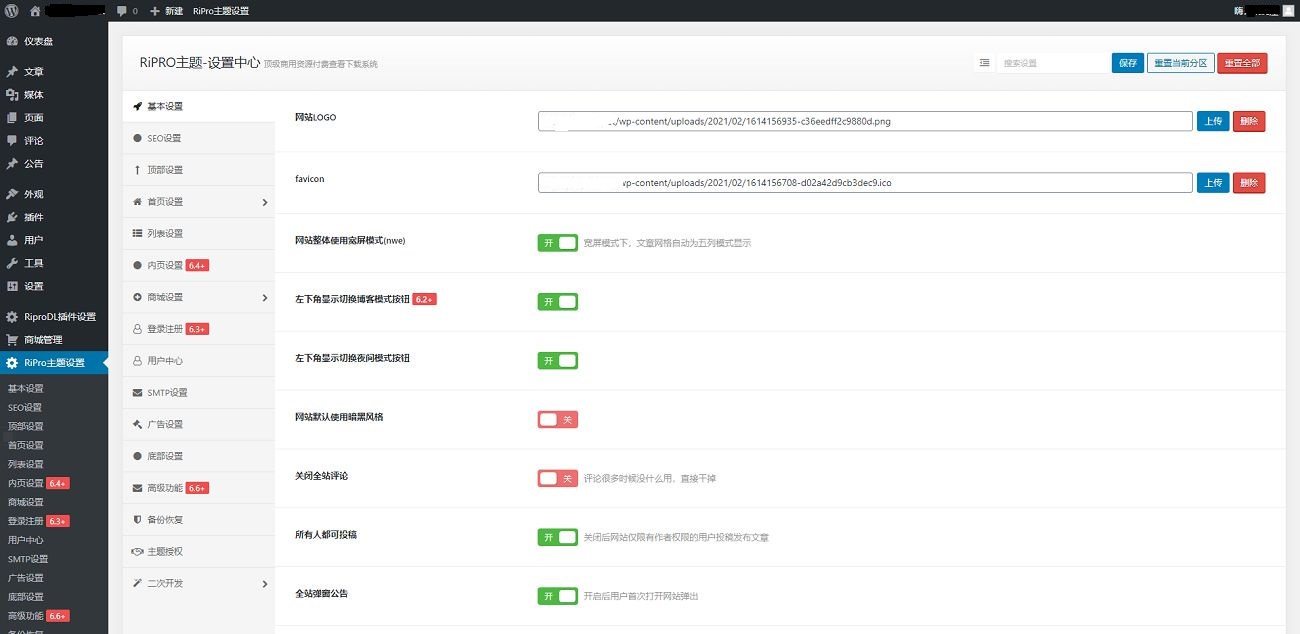
Task: Click the home site icon in admin bar
Action: click(35, 10)
